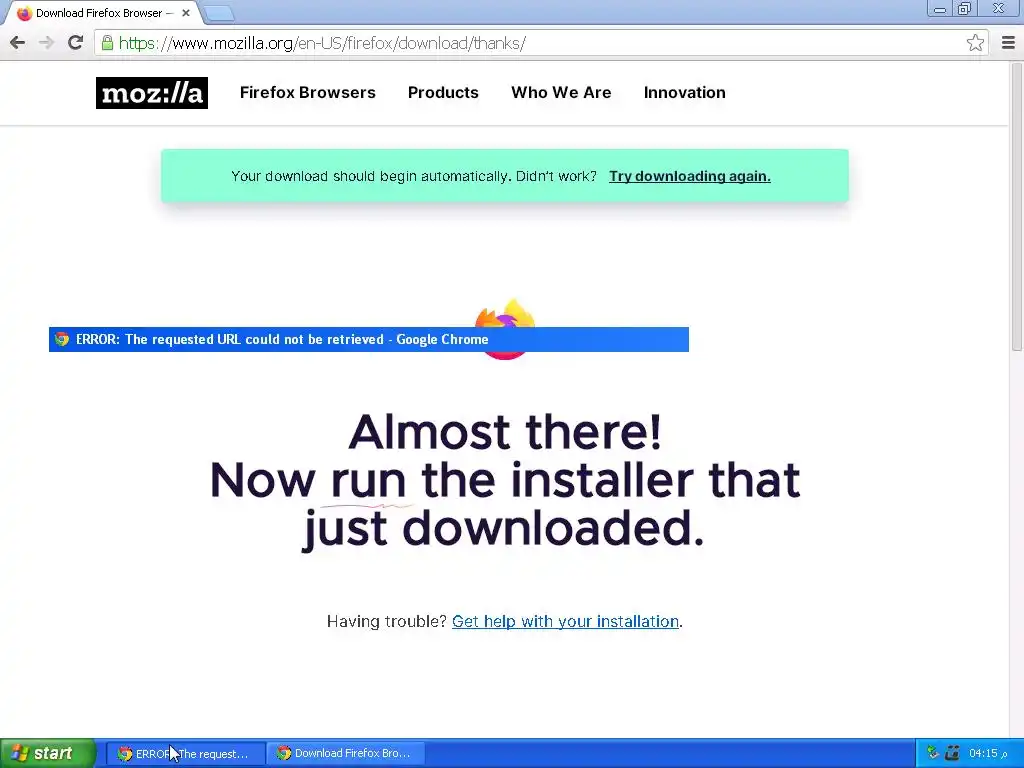Open the Windows Start menu
The width and height of the screenshot is (1024, 768).
(x=48, y=753)
